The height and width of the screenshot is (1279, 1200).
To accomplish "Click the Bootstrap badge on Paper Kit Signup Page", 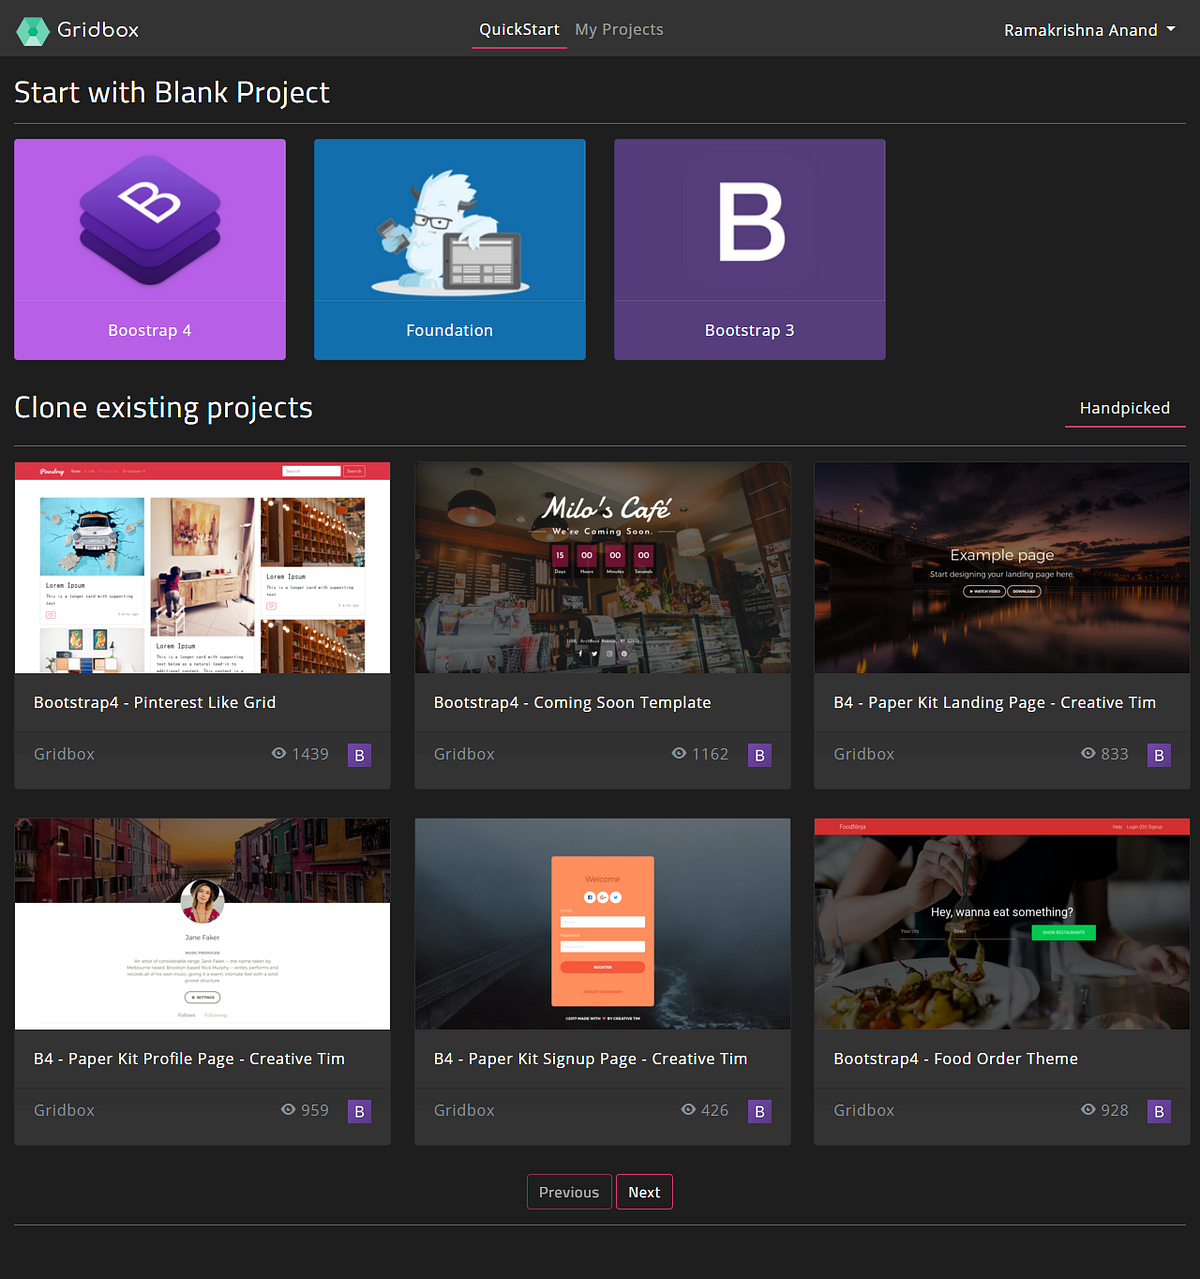I will point(759,1111).
